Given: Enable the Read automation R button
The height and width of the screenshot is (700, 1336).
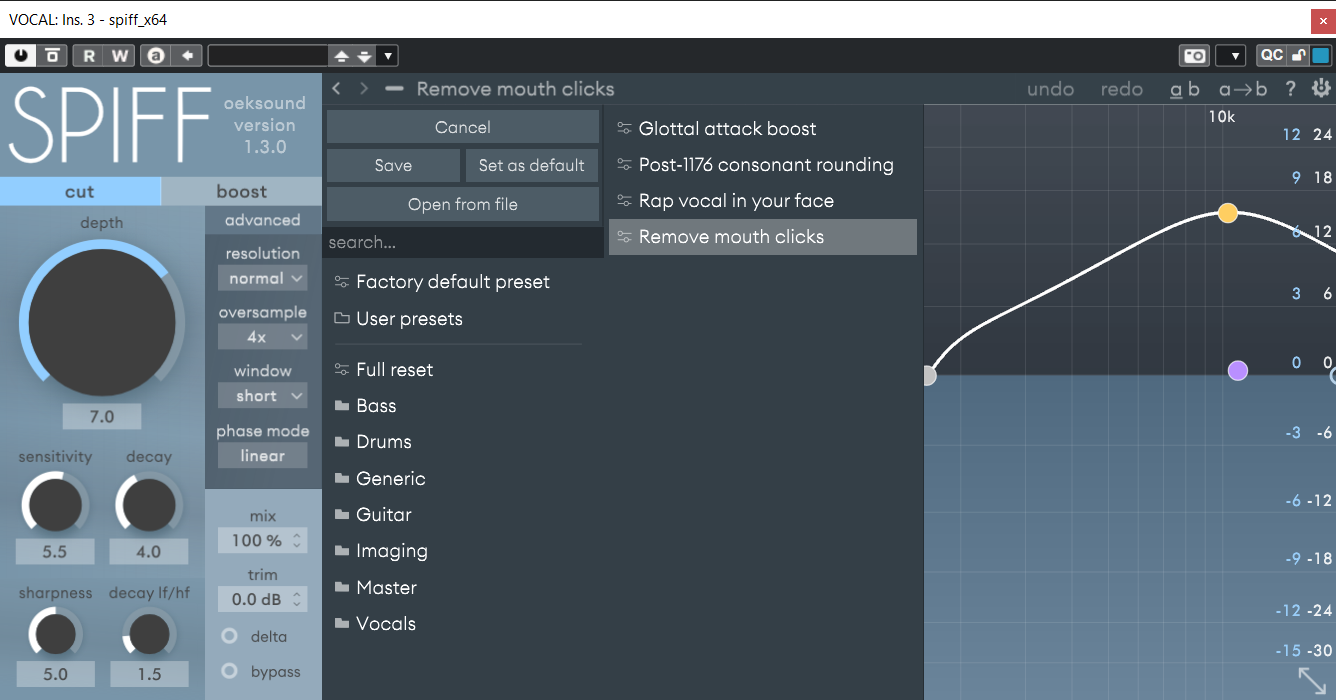Looking at the screenshot, I should 89,56.
